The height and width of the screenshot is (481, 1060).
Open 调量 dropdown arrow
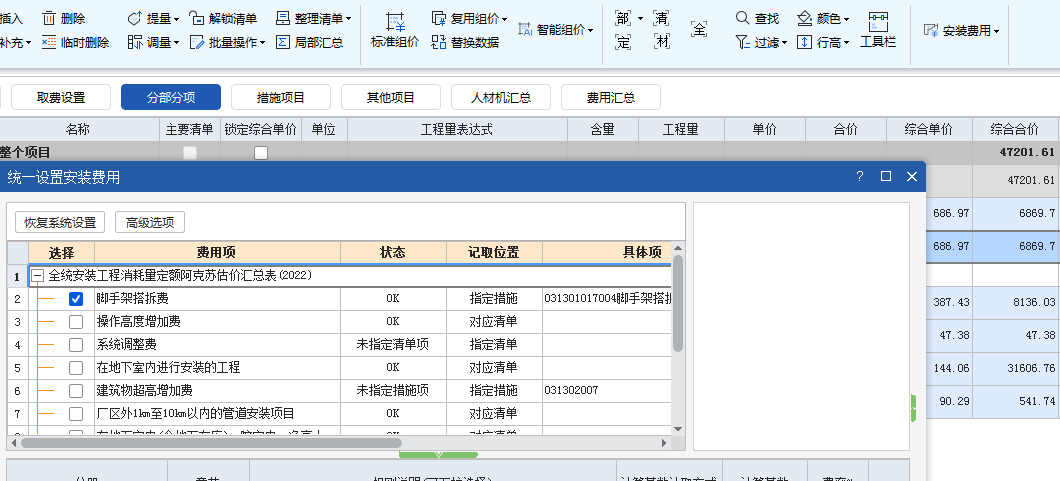click(176, 43)
